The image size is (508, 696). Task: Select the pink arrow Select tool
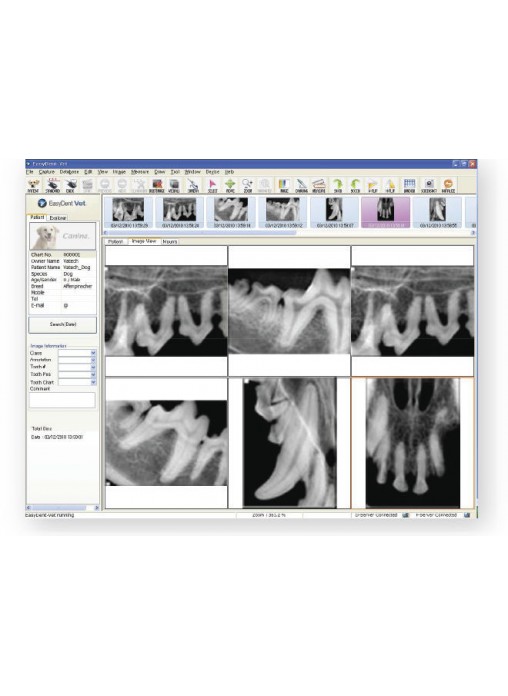pyautogui.click(x=212, y=185)
